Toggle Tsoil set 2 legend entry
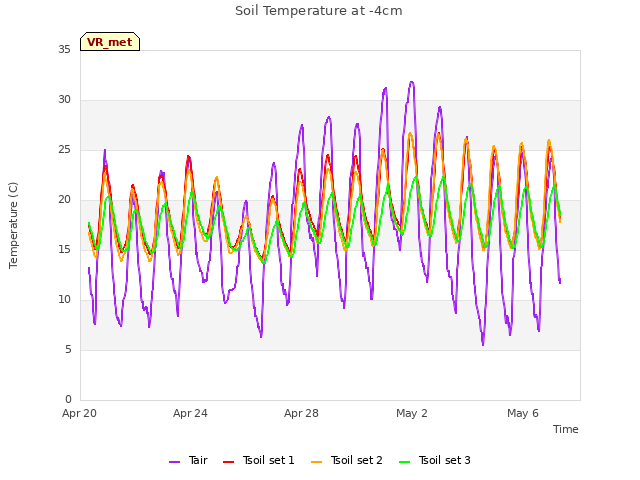 (347, 460)
